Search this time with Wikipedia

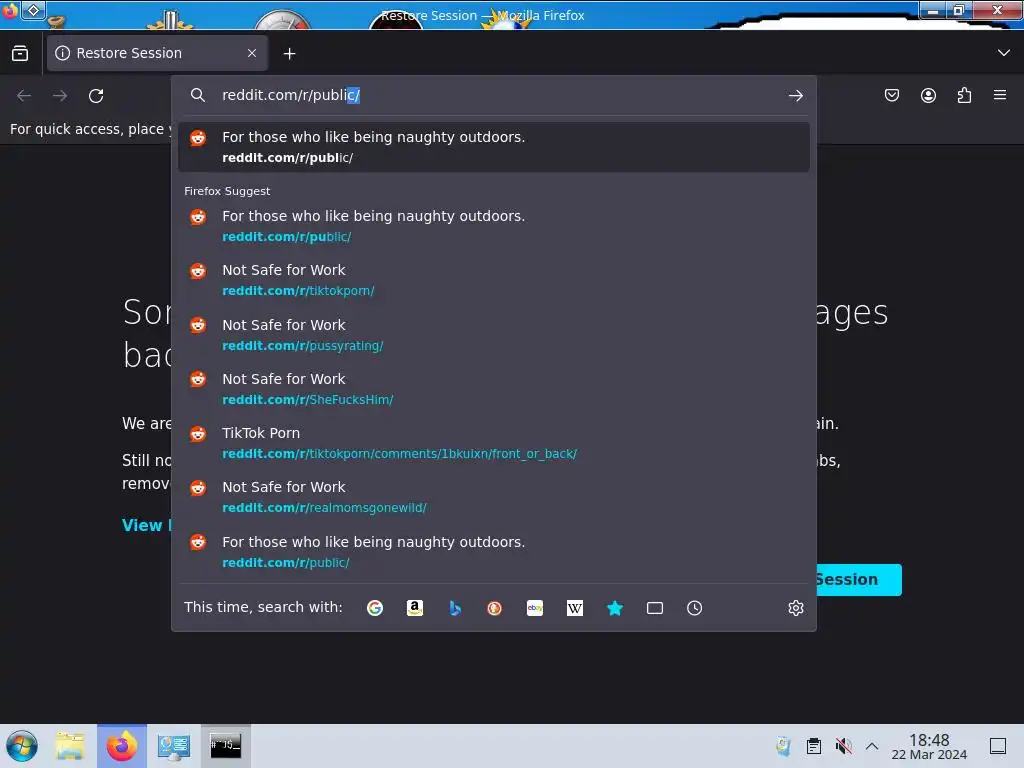pos(575,608)
